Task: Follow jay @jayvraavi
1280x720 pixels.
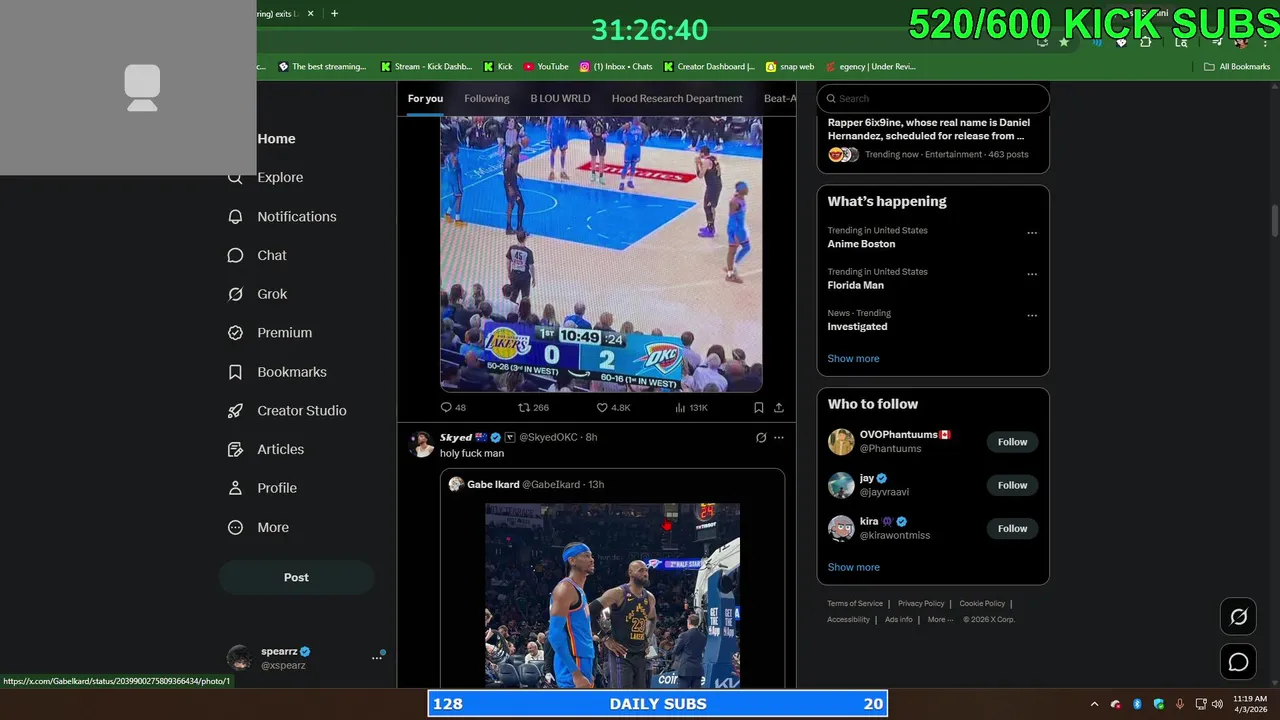Action: tap(1012, 485)
